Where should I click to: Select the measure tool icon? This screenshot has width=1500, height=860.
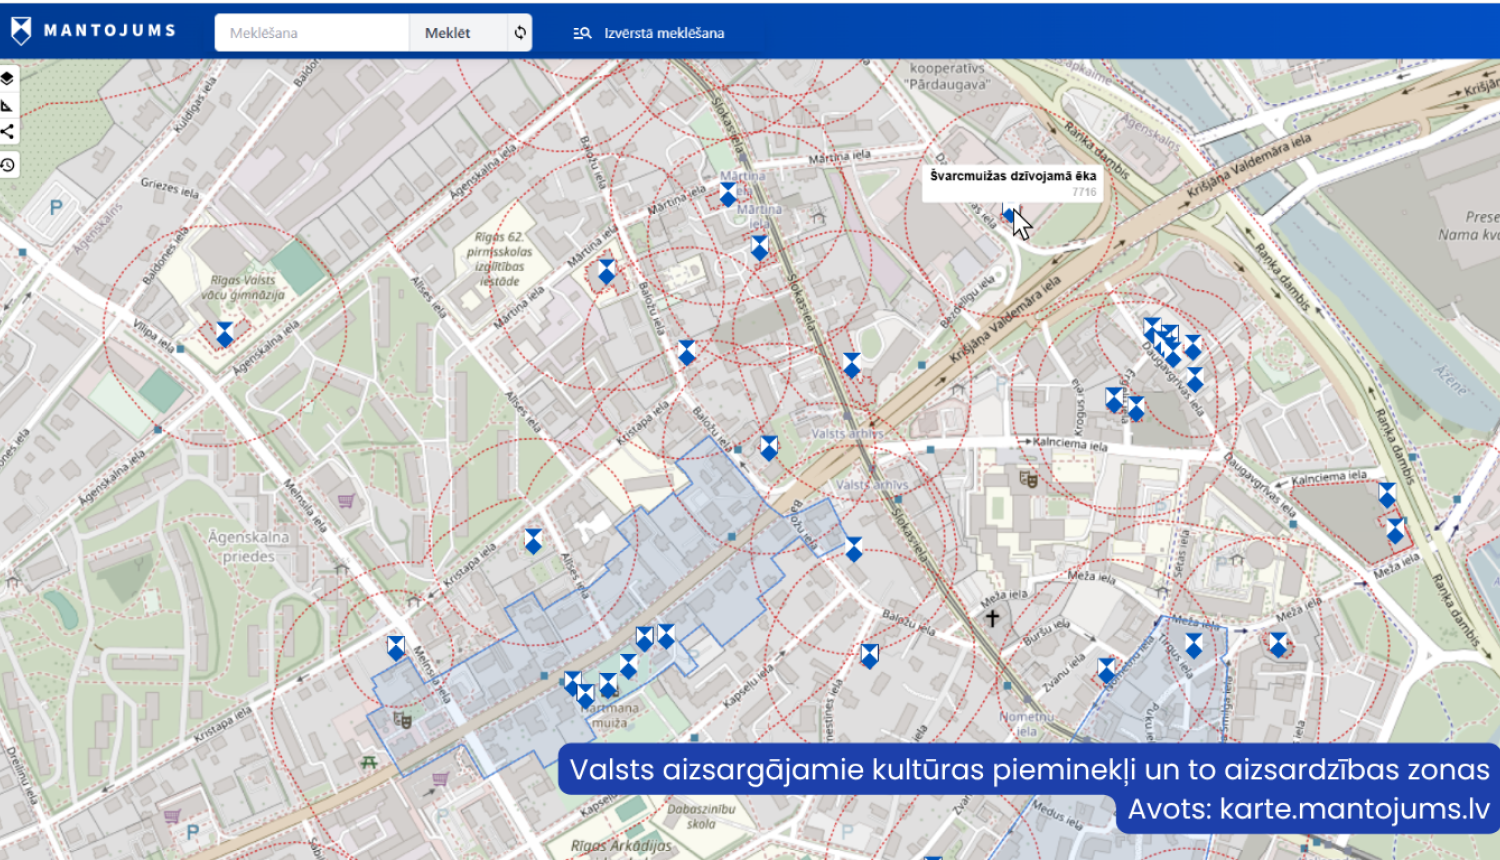pyautogui.click(x=7, y=104)
